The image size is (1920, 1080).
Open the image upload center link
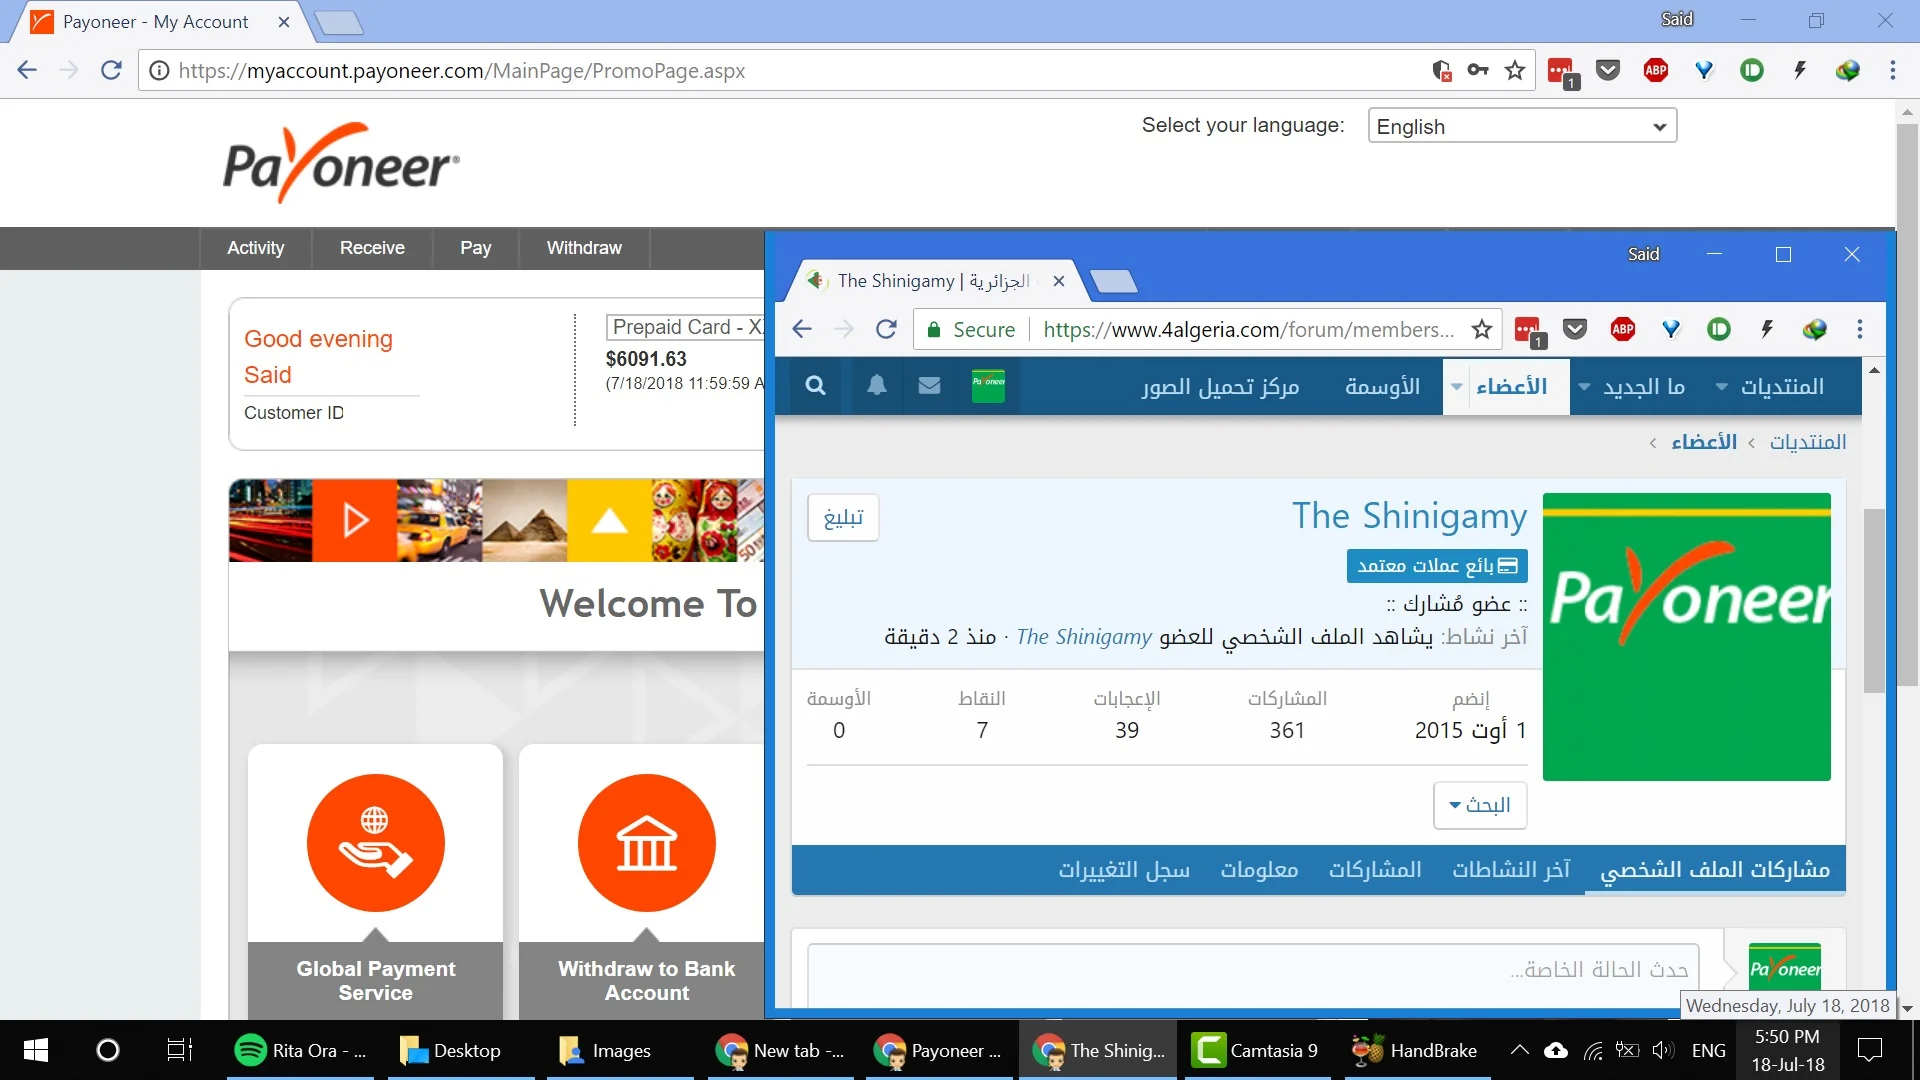click(x=1220, y=387)
